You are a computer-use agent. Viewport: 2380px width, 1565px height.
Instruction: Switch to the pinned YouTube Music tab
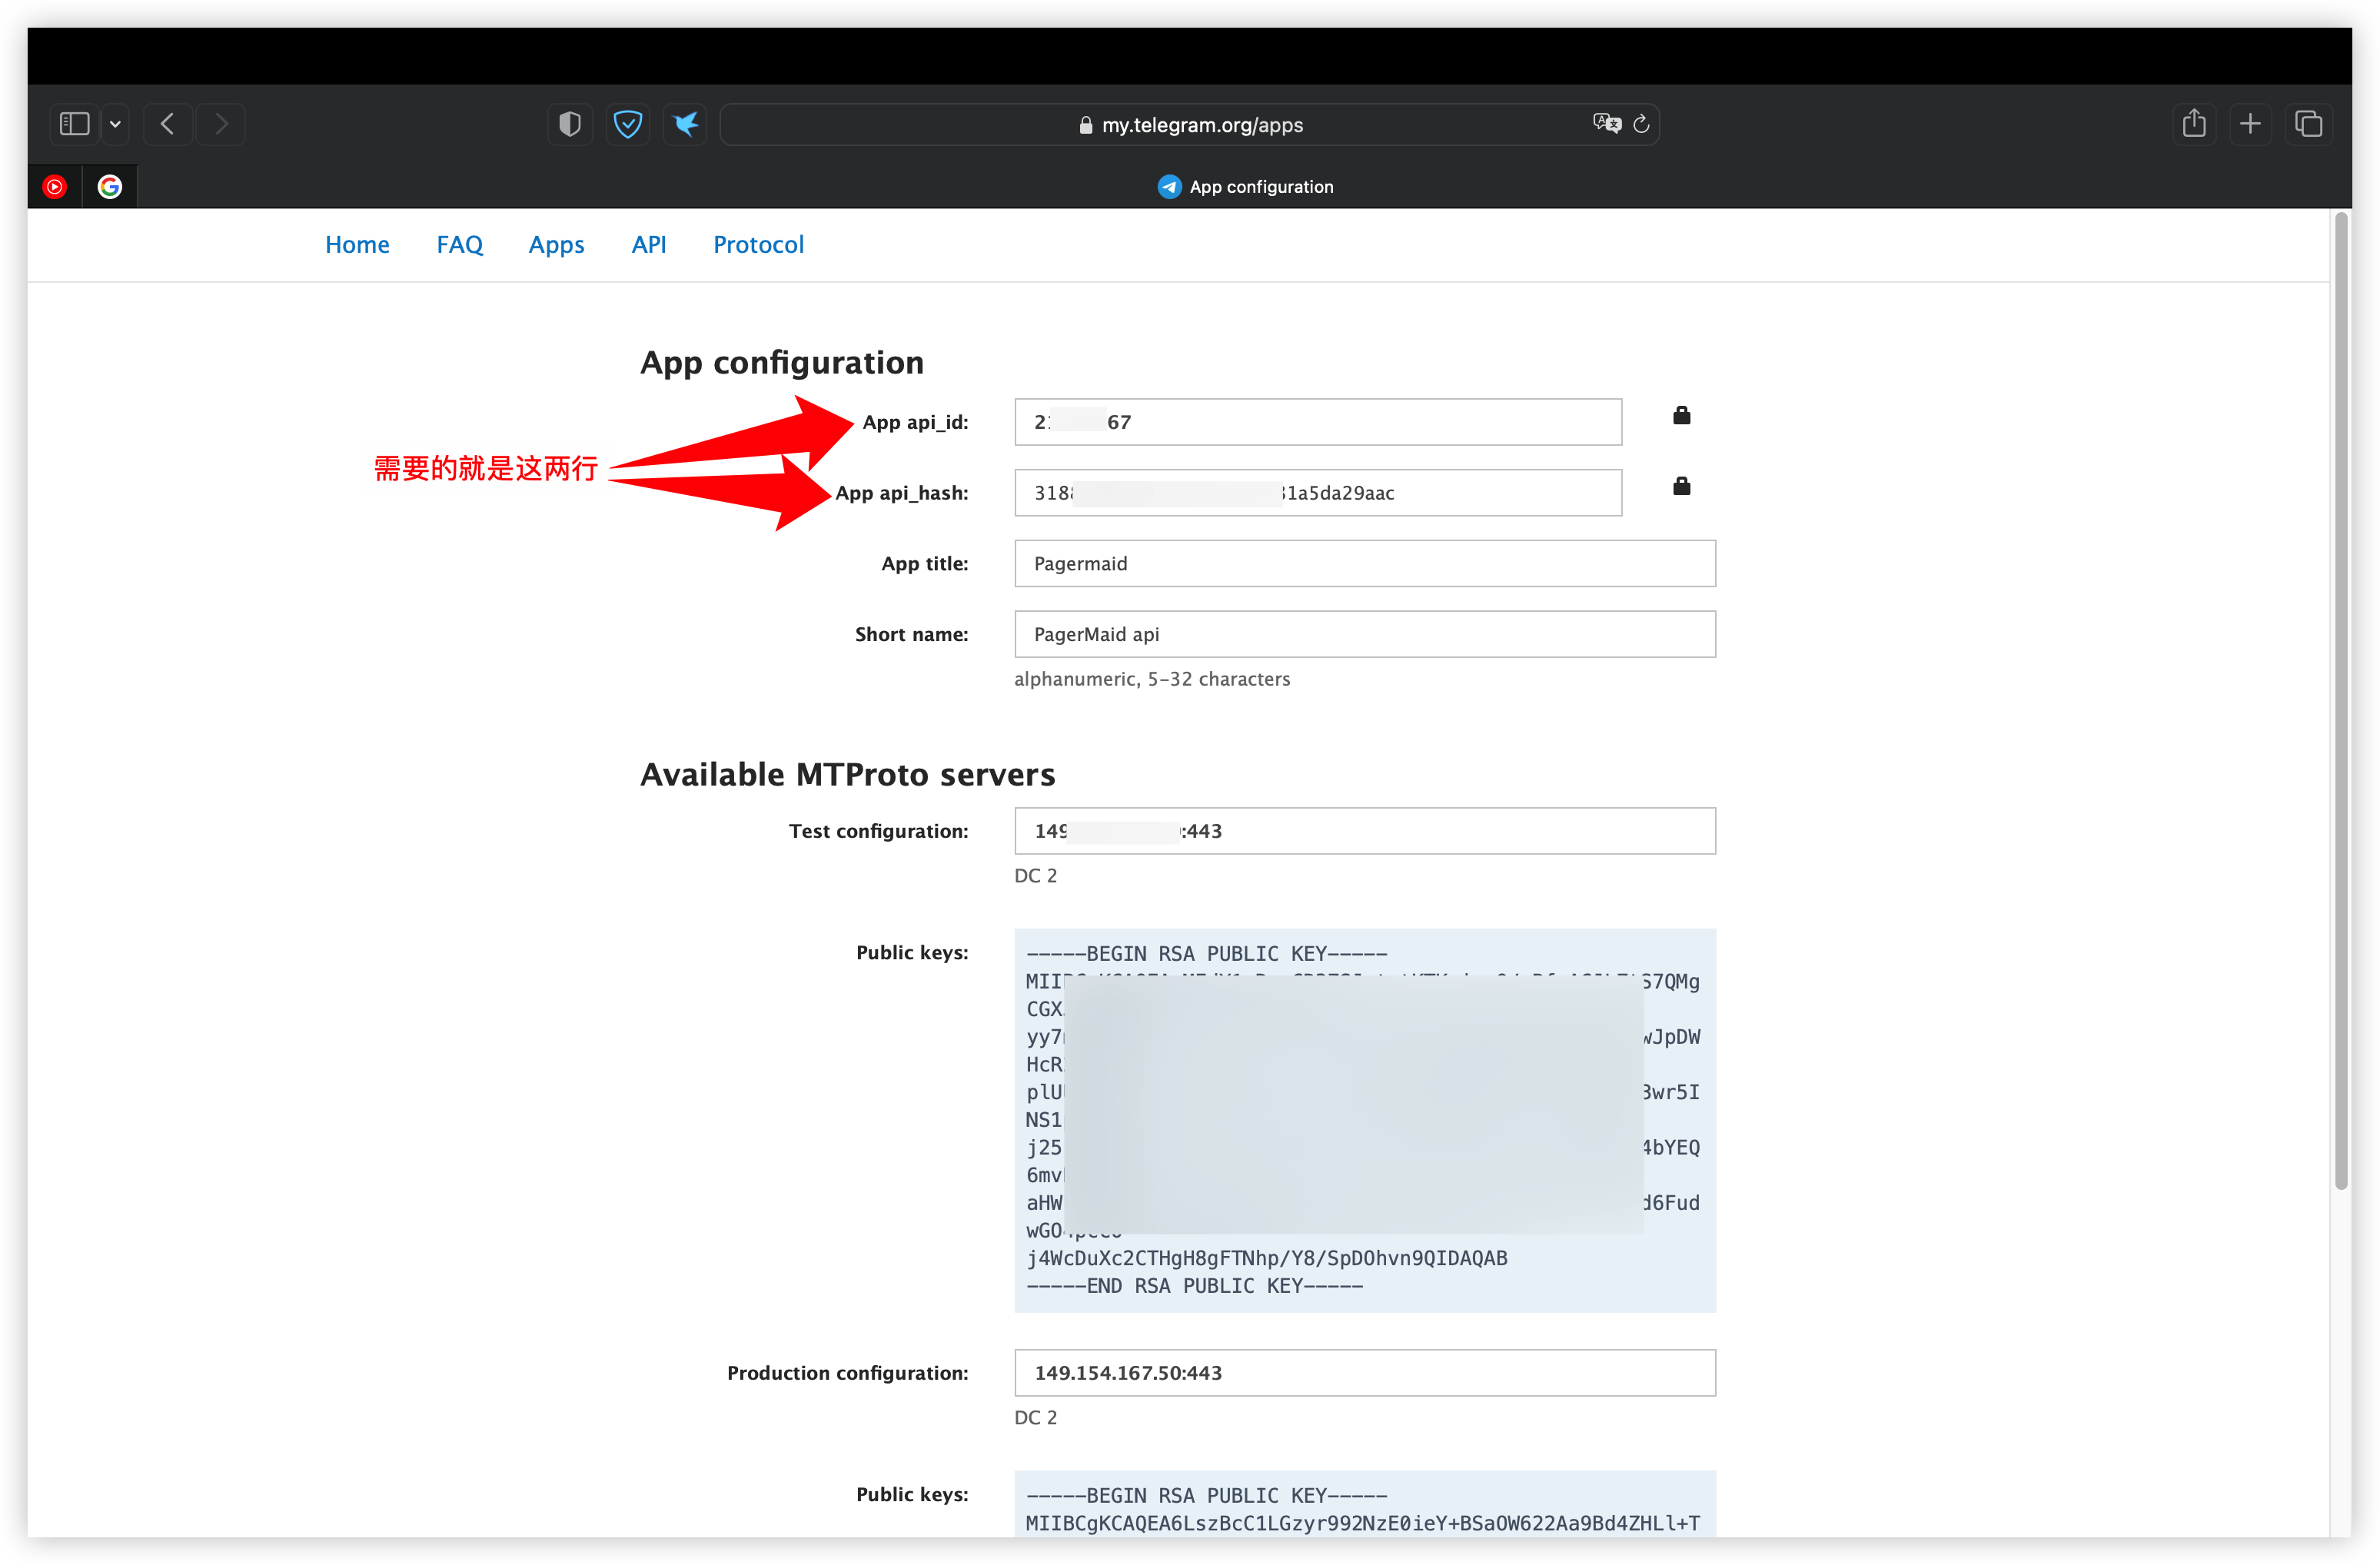click(55, 187)
